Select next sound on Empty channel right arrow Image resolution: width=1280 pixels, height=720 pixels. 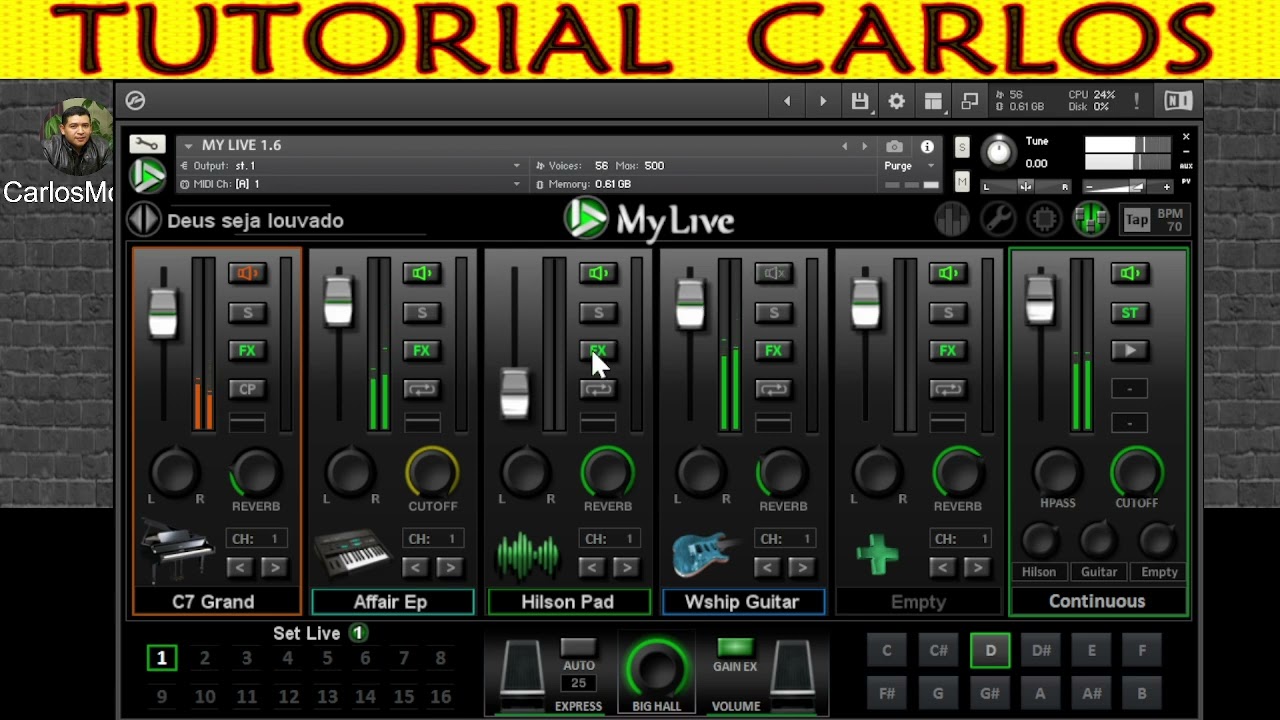click(977, 567)
